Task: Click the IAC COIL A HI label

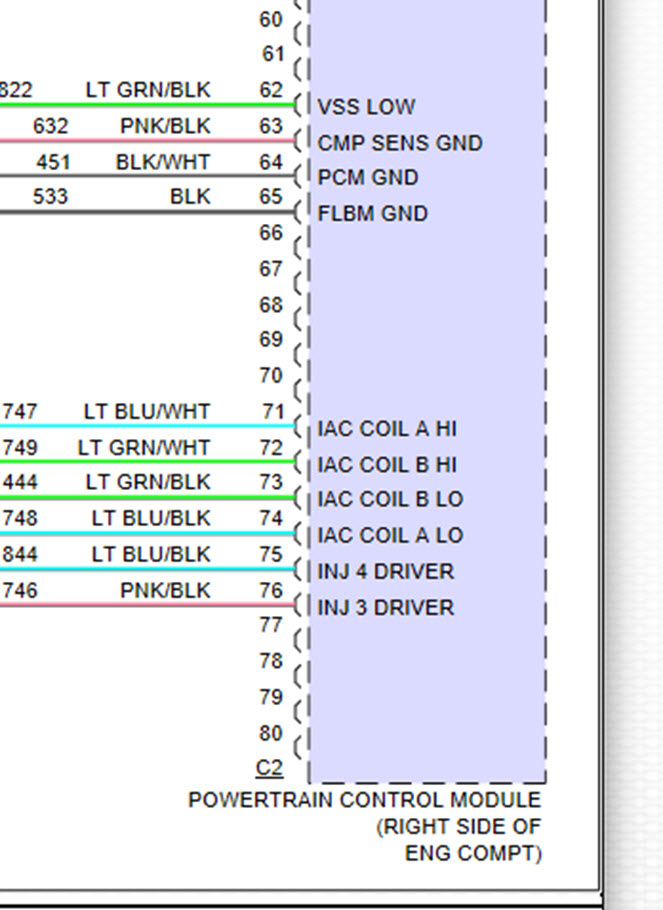Action: pos(387,429)
